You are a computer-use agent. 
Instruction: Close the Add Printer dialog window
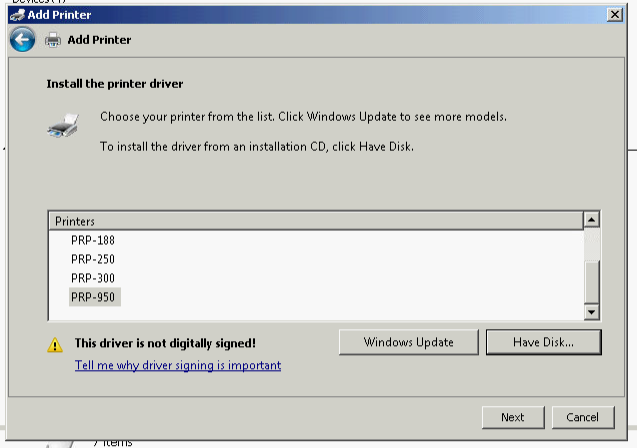(614, 15)
